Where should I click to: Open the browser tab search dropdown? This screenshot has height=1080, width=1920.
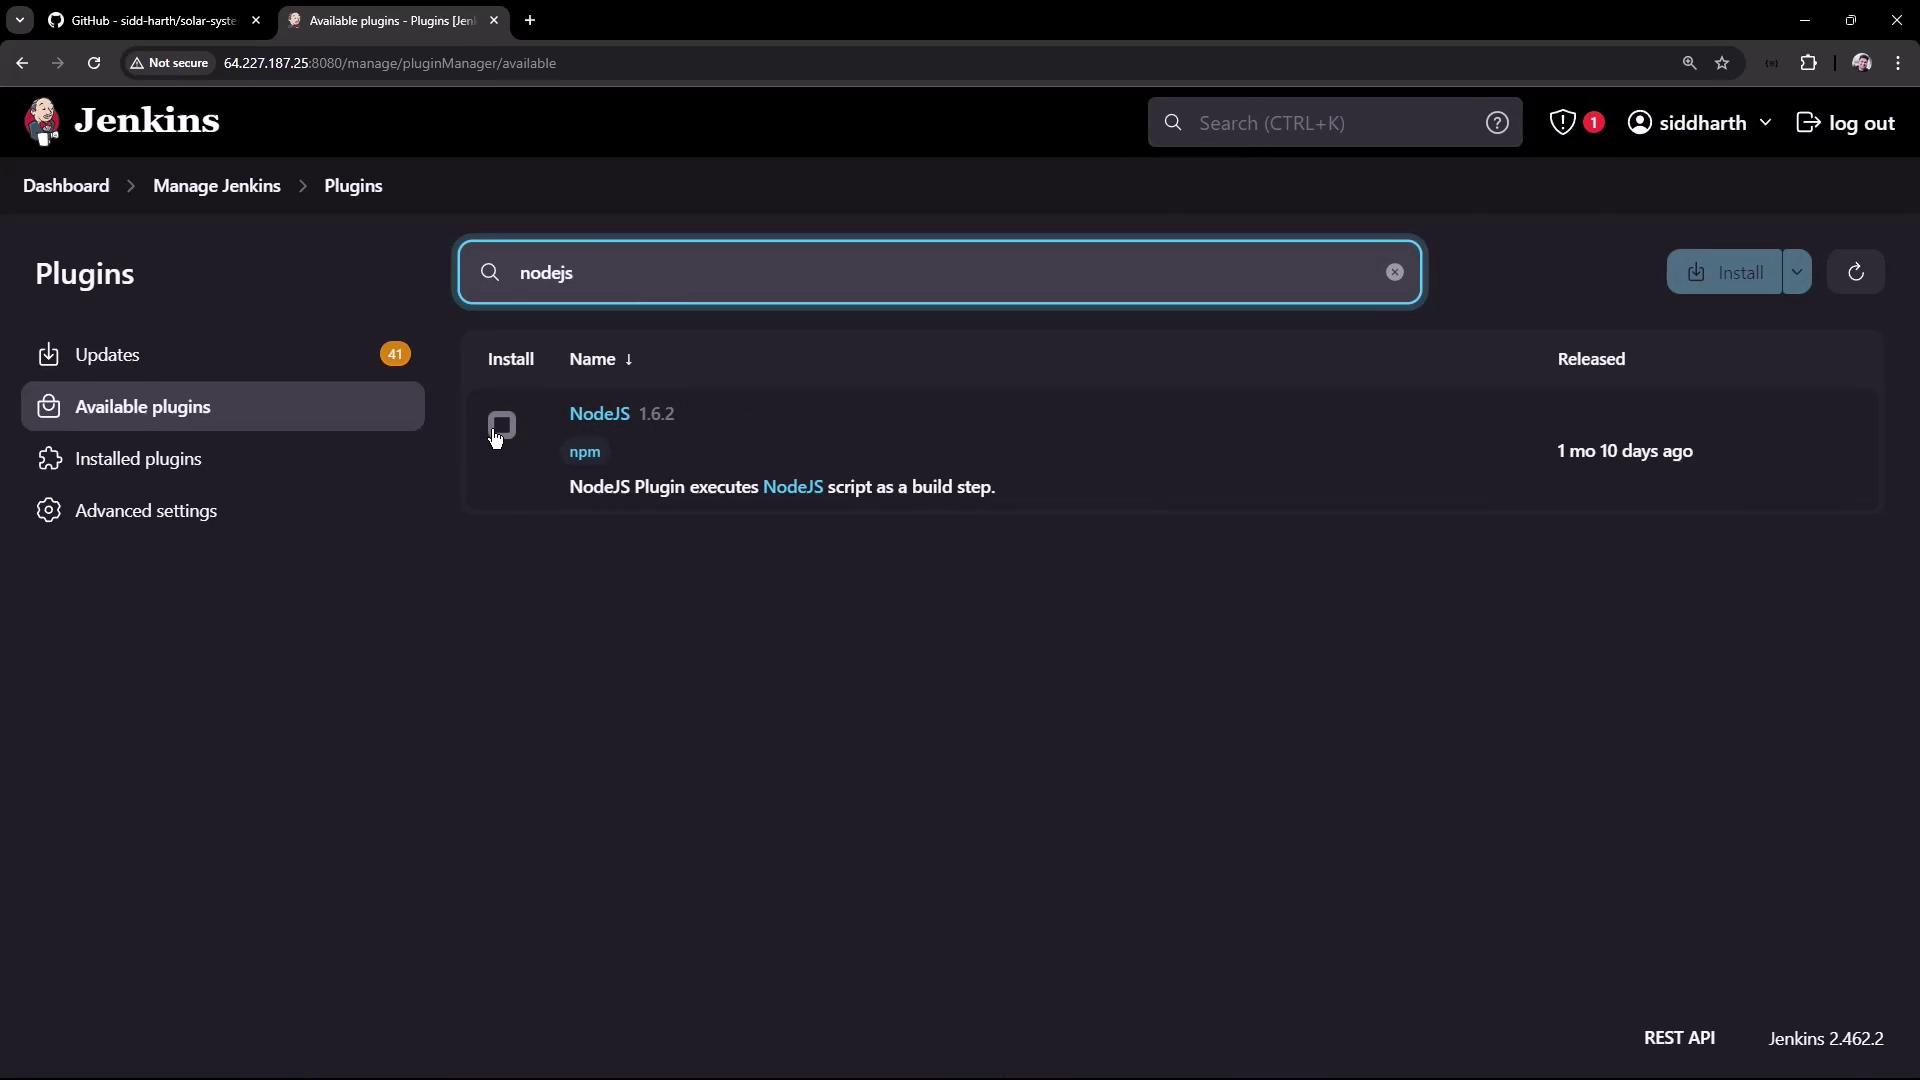coord(19,20)
